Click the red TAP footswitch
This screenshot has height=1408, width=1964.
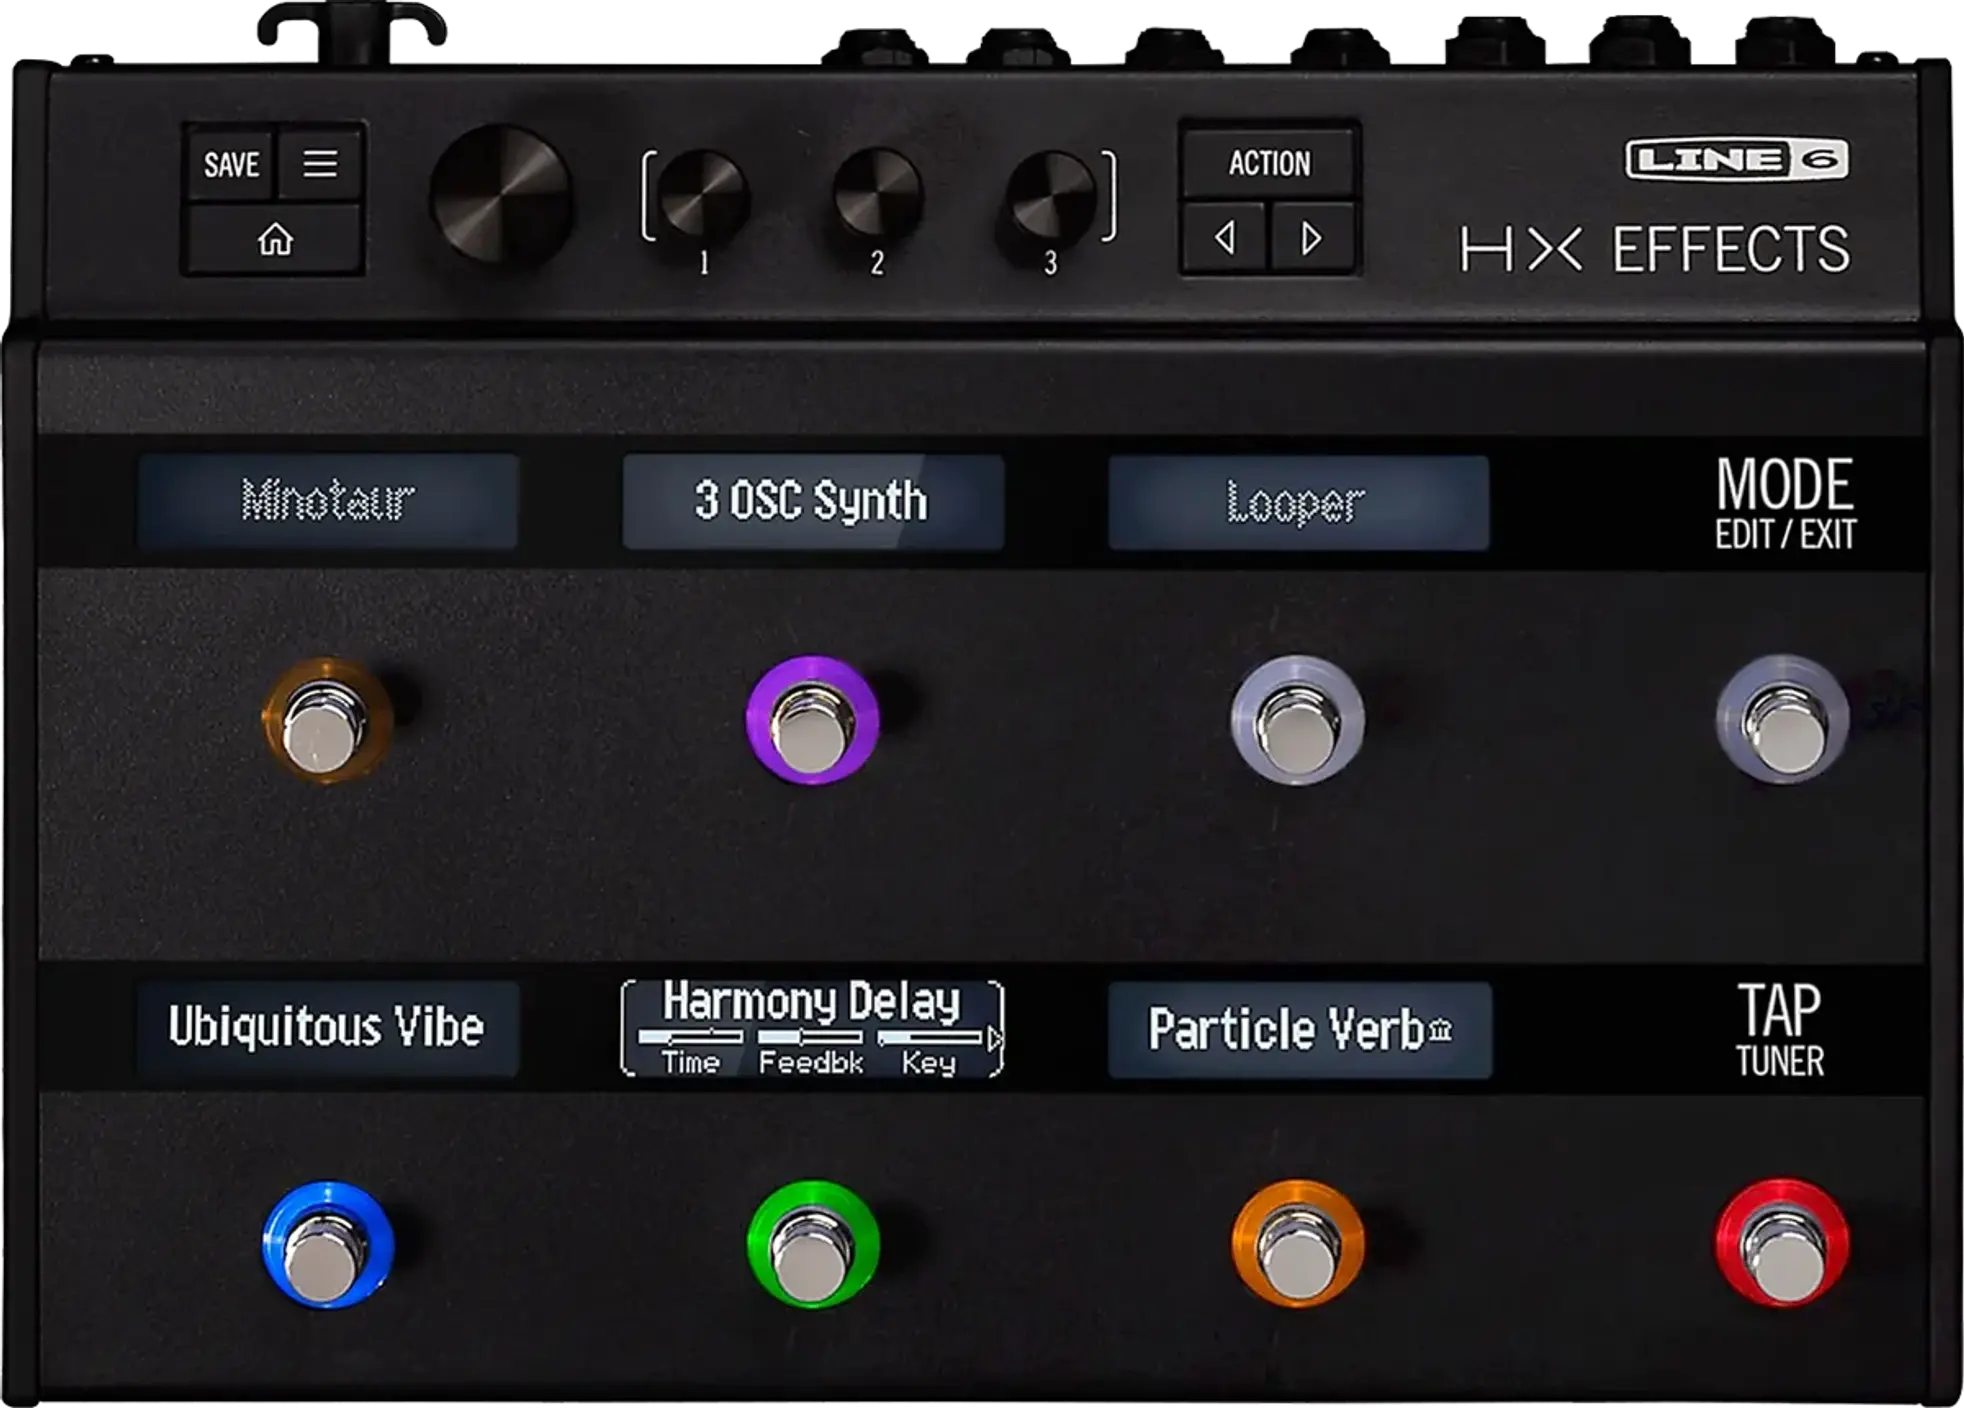point(1783,1244)
